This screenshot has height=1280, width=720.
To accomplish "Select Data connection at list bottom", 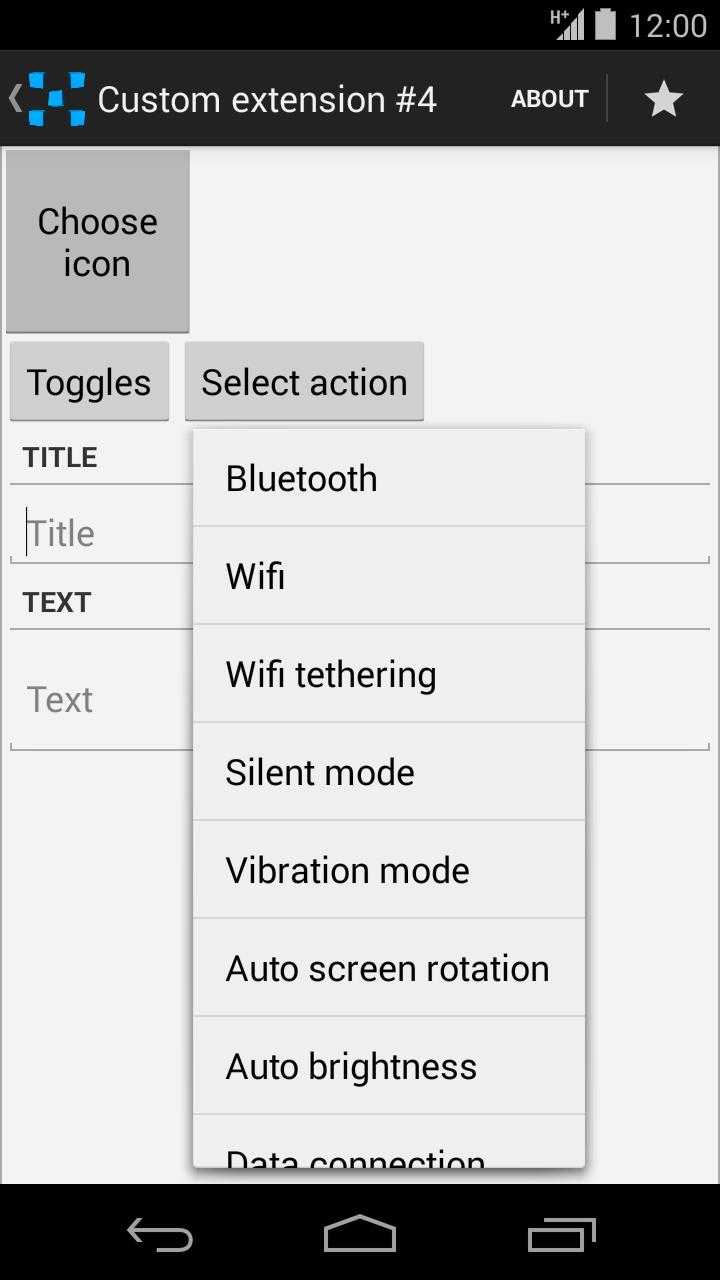I will (x=388, y=1155).
